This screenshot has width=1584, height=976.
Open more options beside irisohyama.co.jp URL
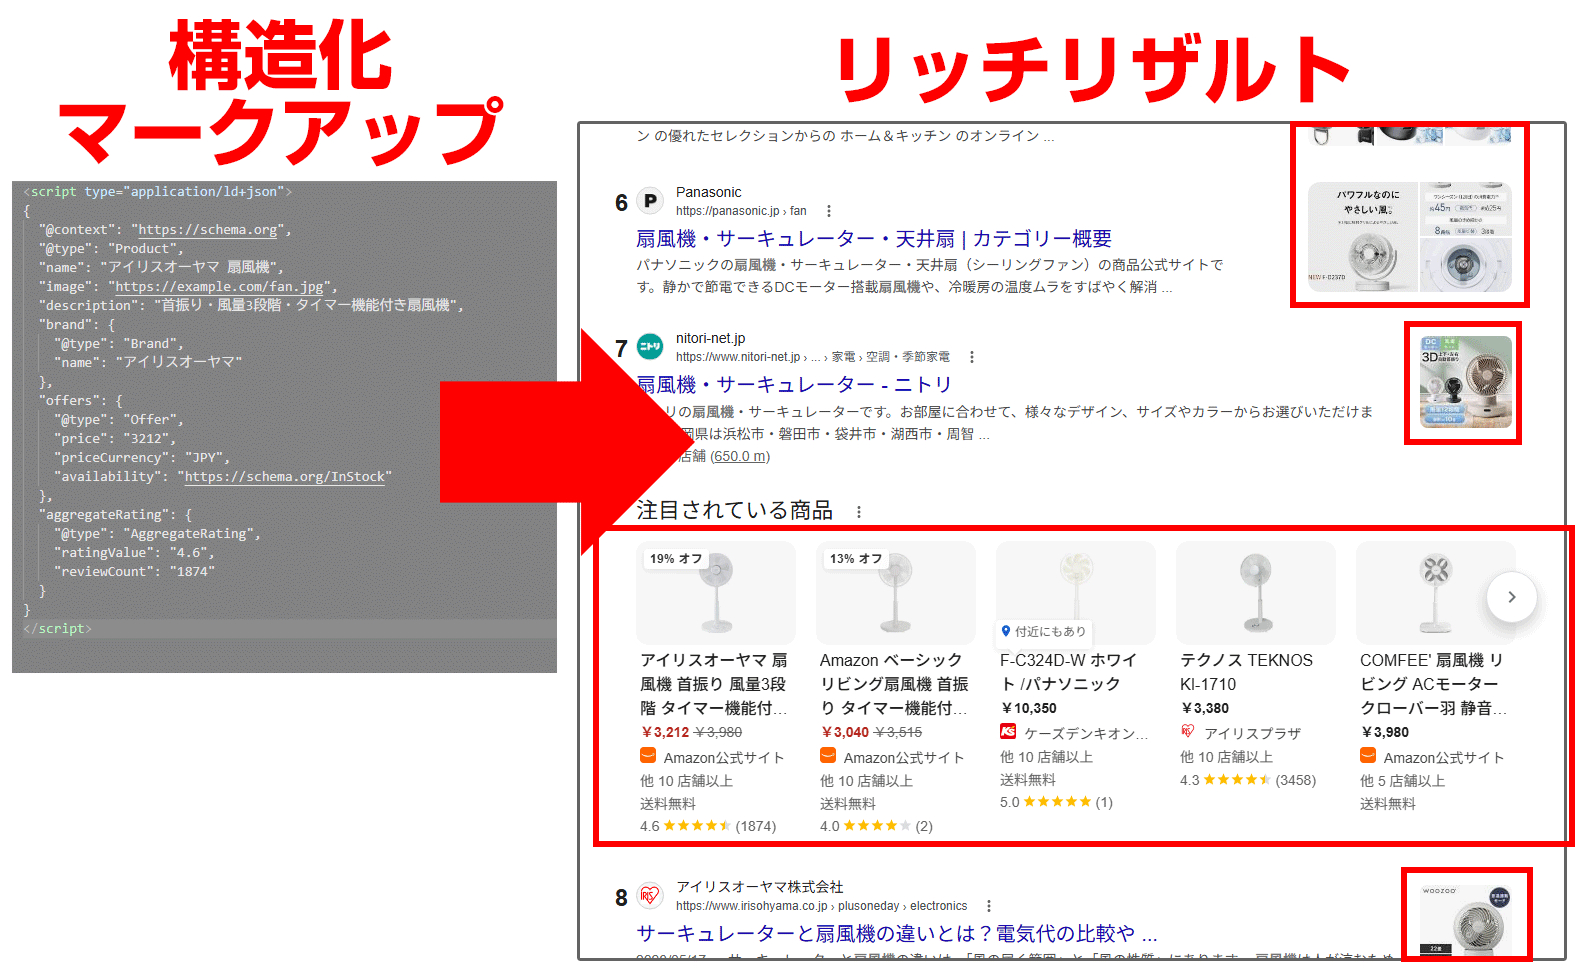click(x=988, y=906)
